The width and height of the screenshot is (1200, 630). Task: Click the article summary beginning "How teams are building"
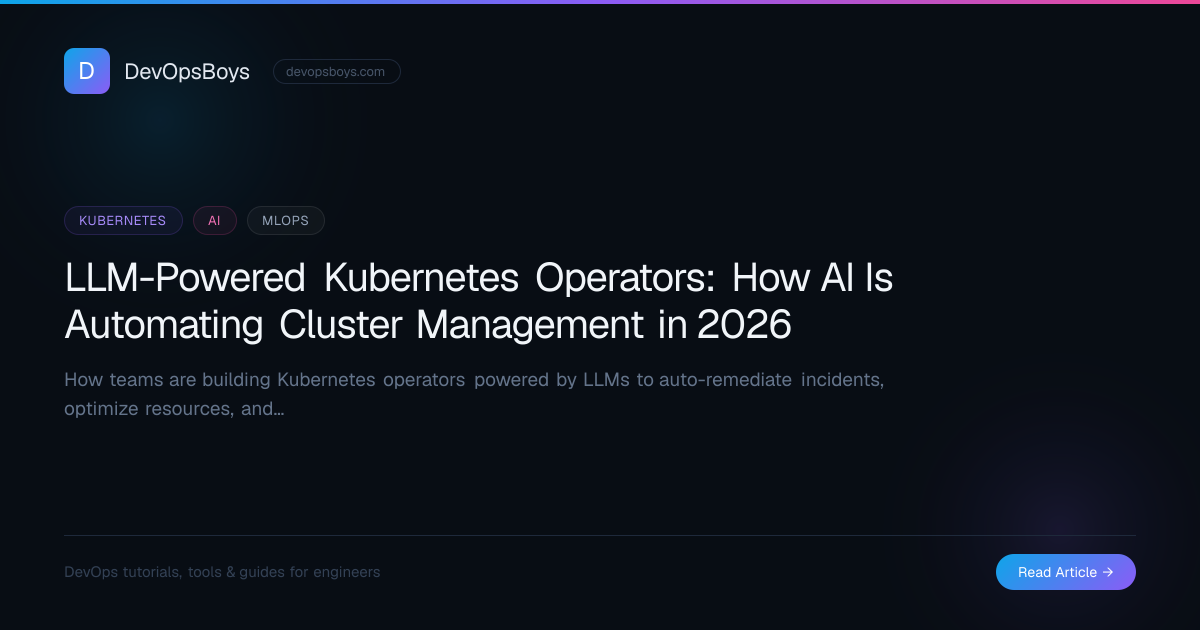pyautogui.click(x=474, y=394)
